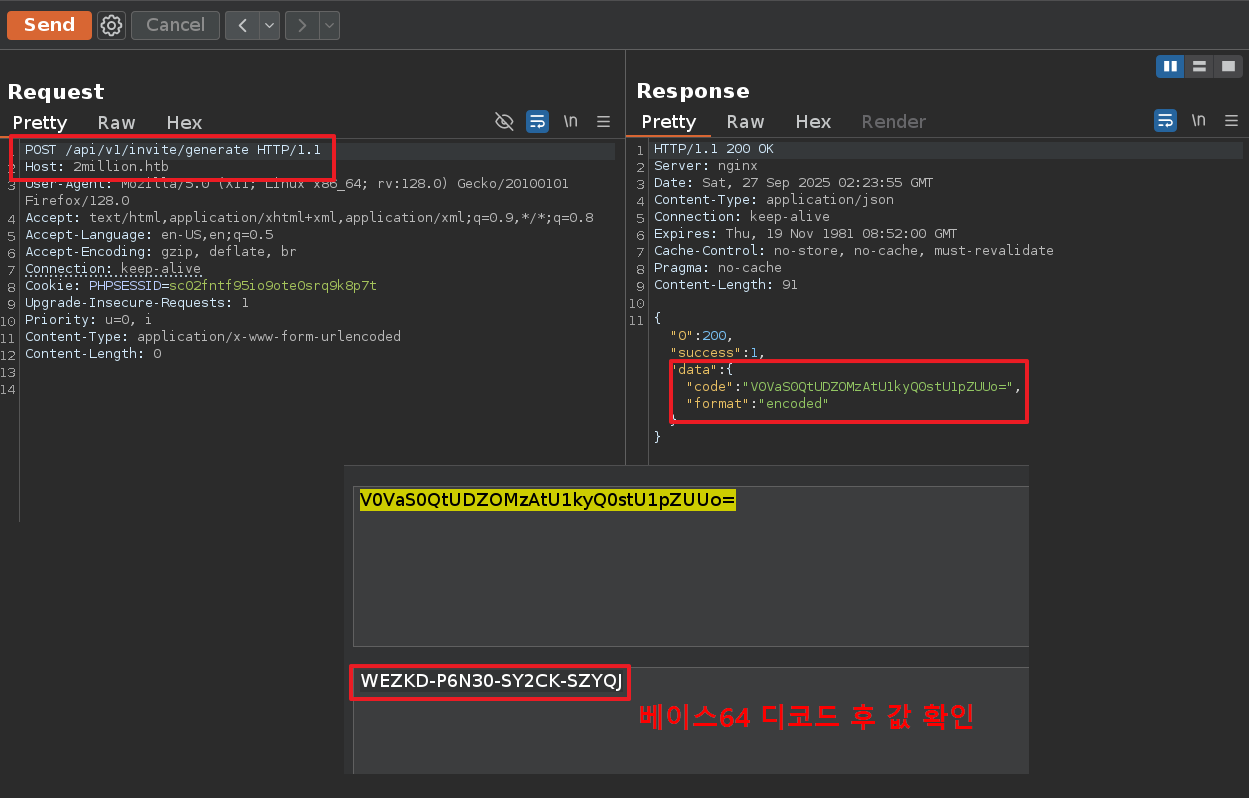Screen dimensions: 1249x798
Task: Toggle word wrap icon in Response panel
Action: (x=1165, y=121)
